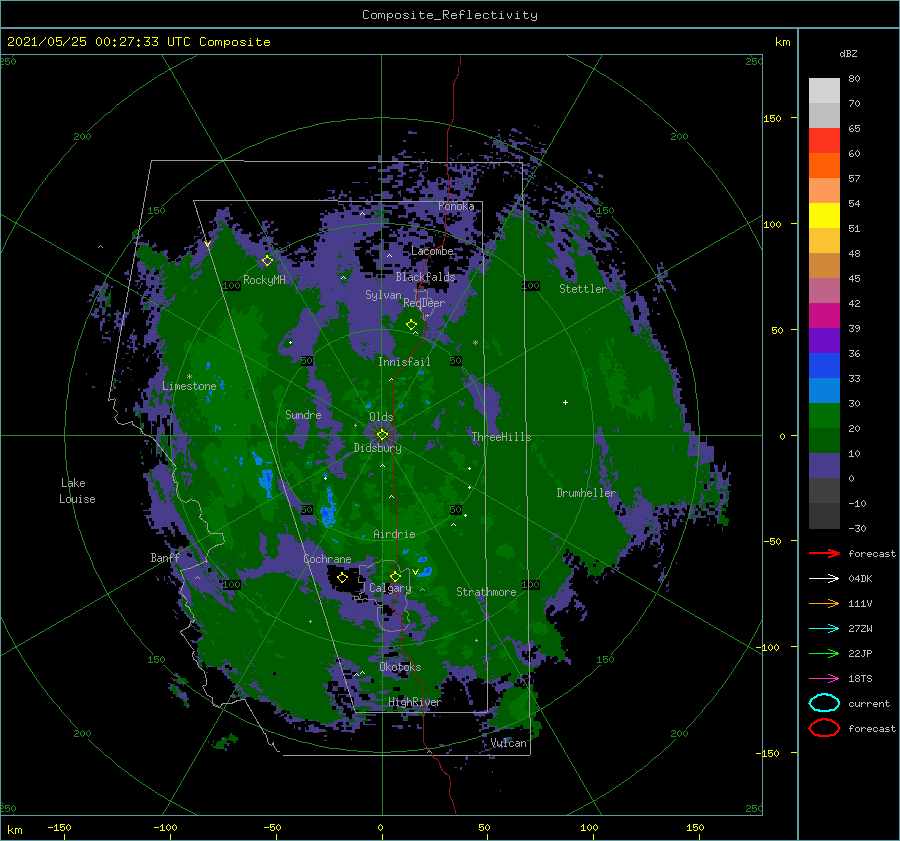
Task: Click the blue echo cell north of Airdrie
Action: (x=328, y=509)
